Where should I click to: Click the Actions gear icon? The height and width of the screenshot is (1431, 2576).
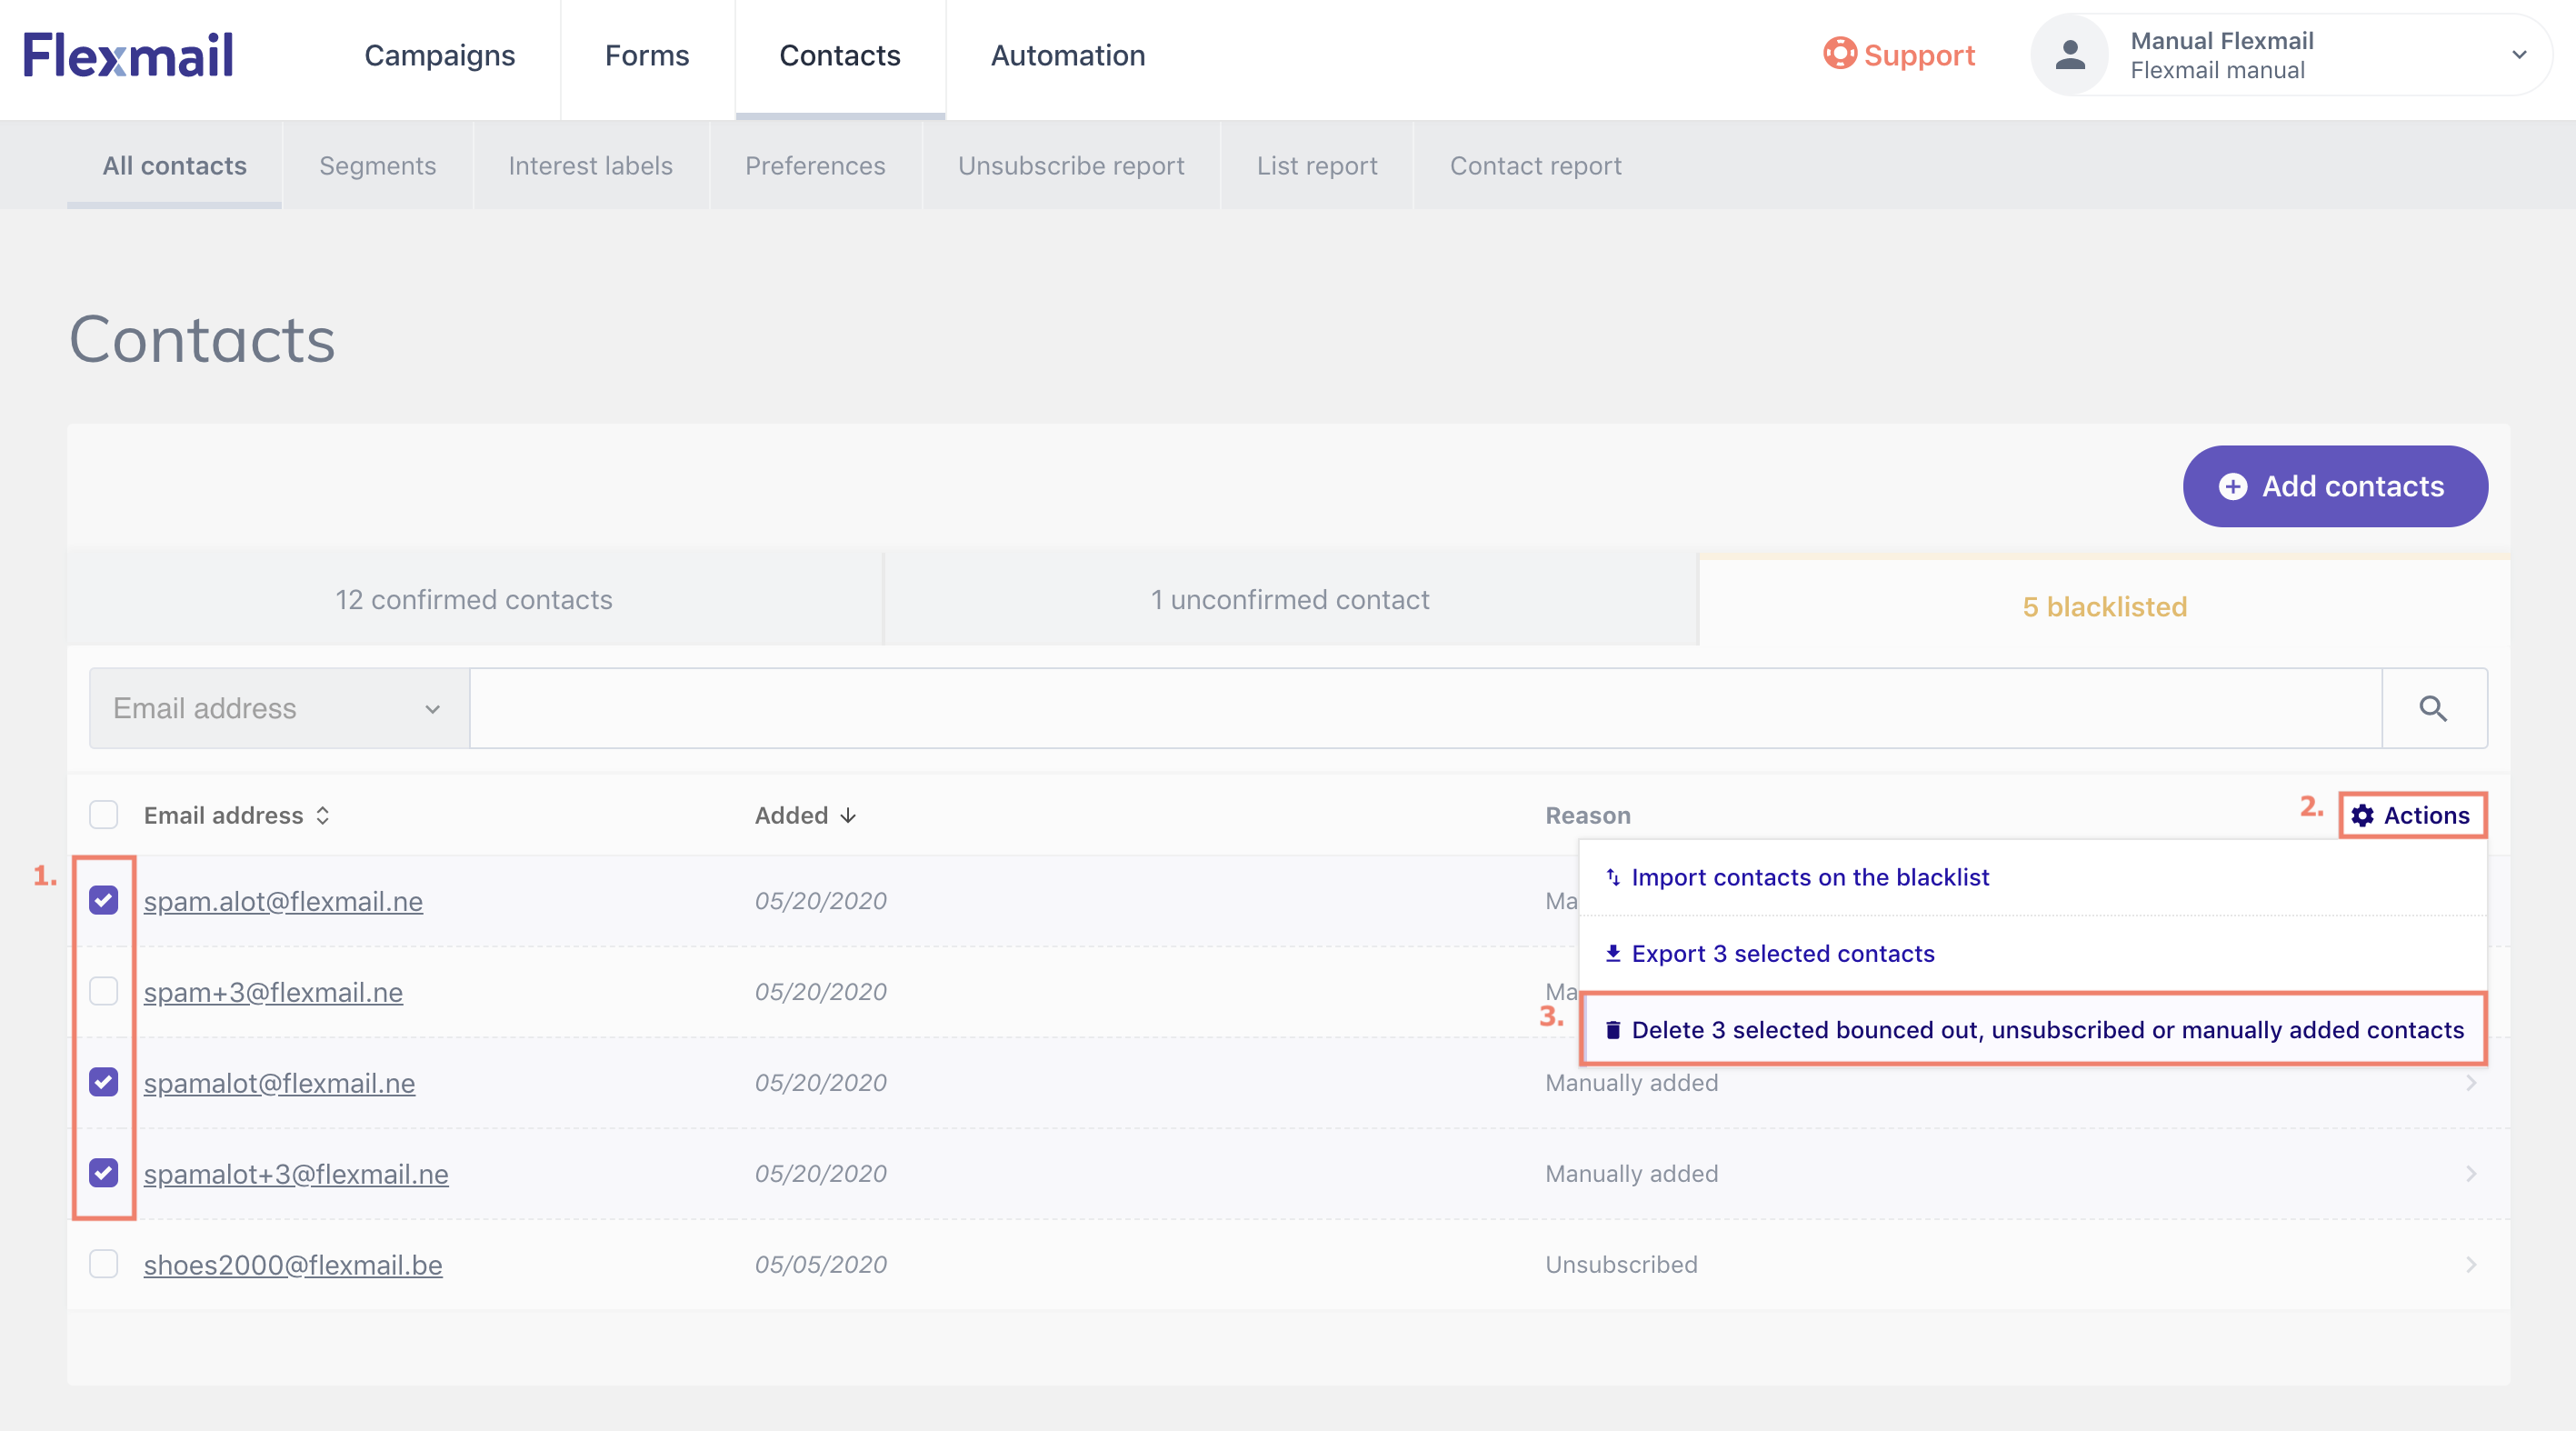tap(2362, 816)
